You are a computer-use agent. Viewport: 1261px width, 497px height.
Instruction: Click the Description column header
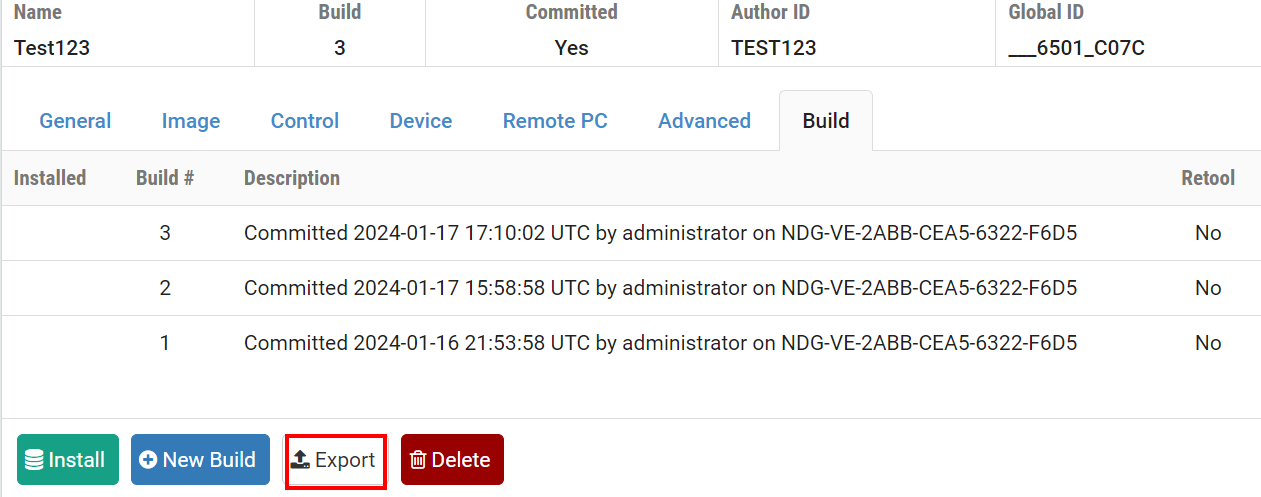[x=292, y=178]
